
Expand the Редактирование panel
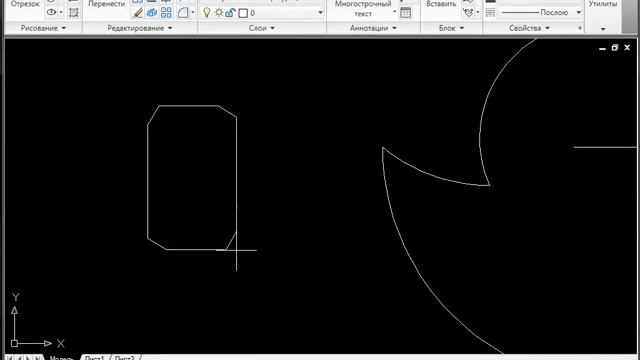click(140, 28)
